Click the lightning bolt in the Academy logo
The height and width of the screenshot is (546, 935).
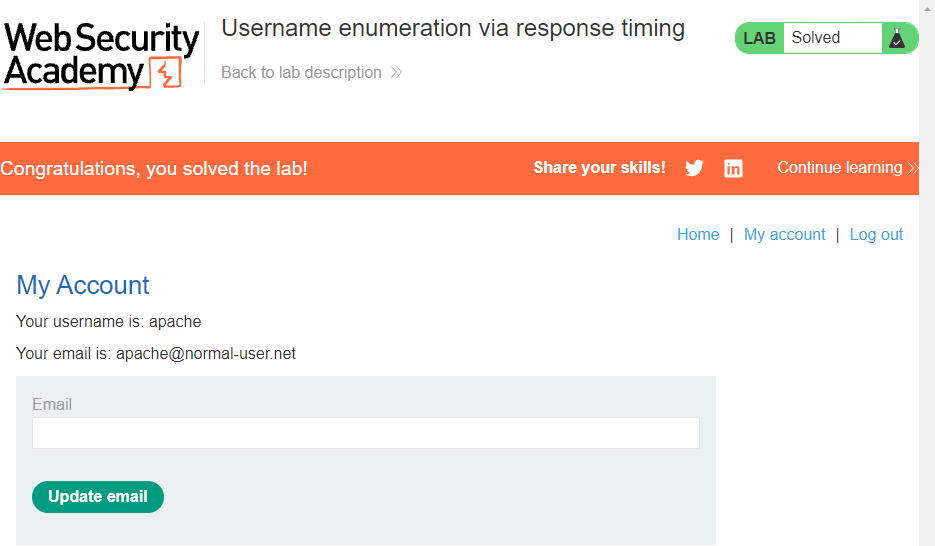click(x=165, y=73)
